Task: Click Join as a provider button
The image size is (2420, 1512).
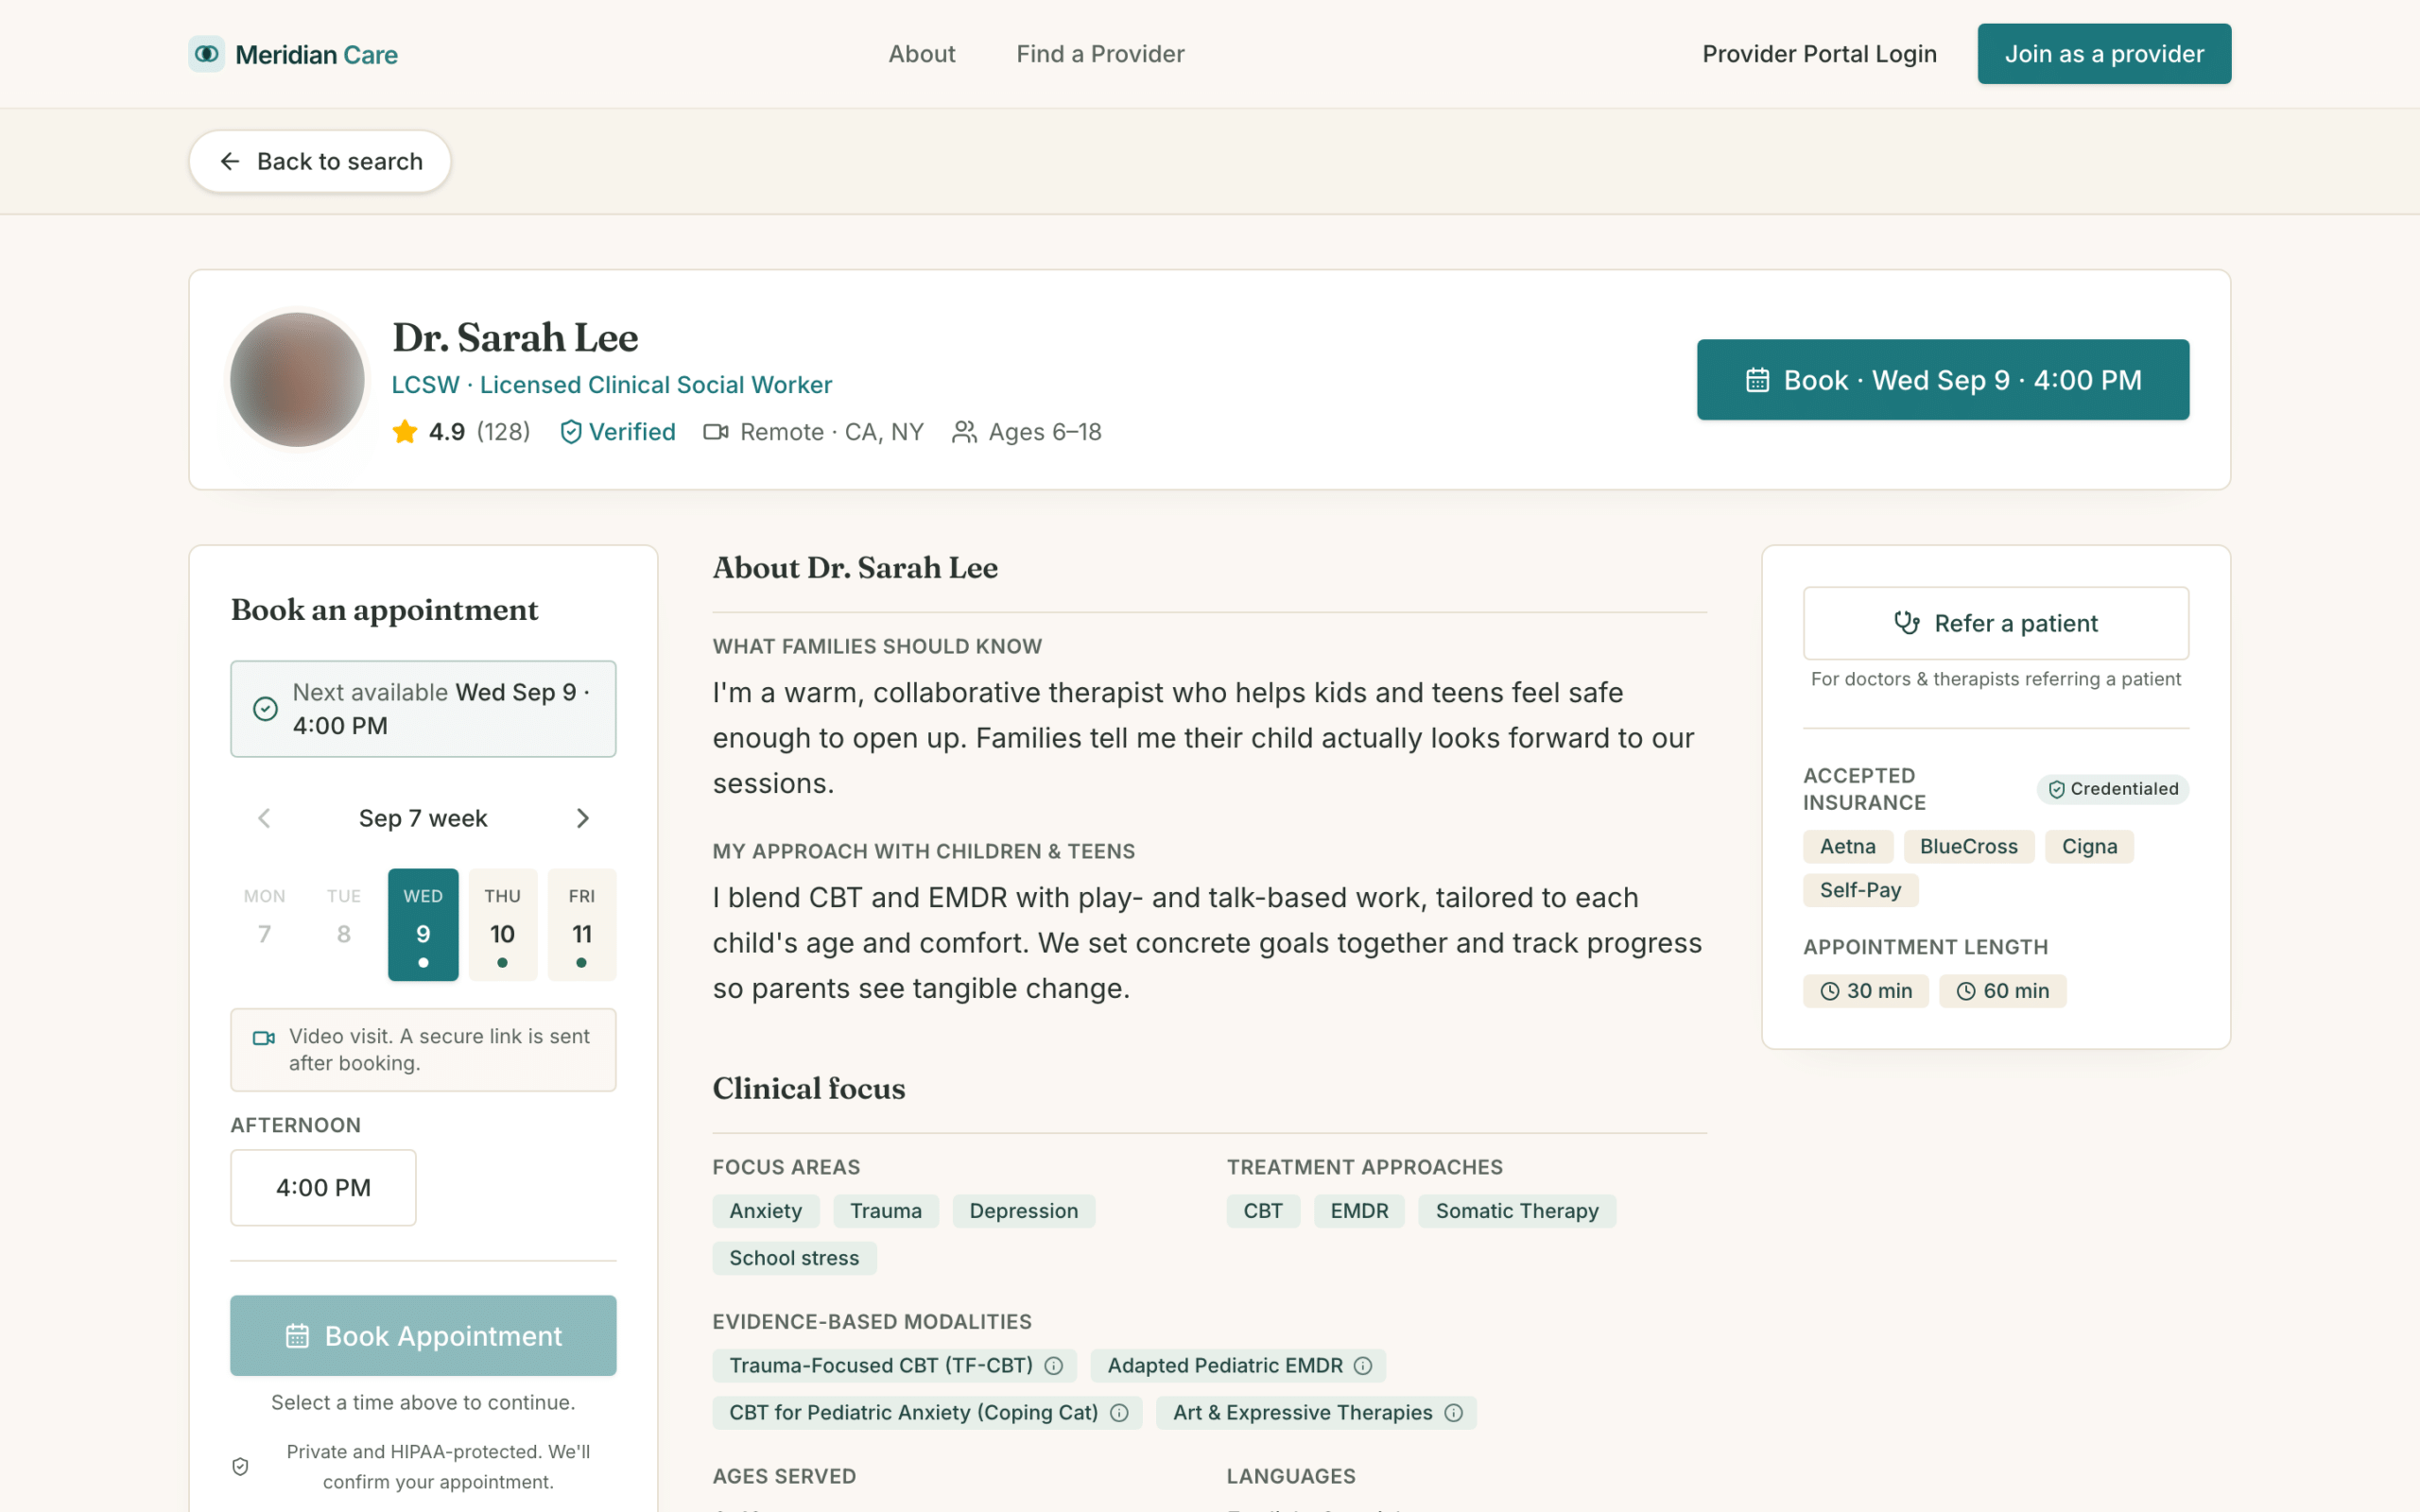Action: click(2104, 54)
